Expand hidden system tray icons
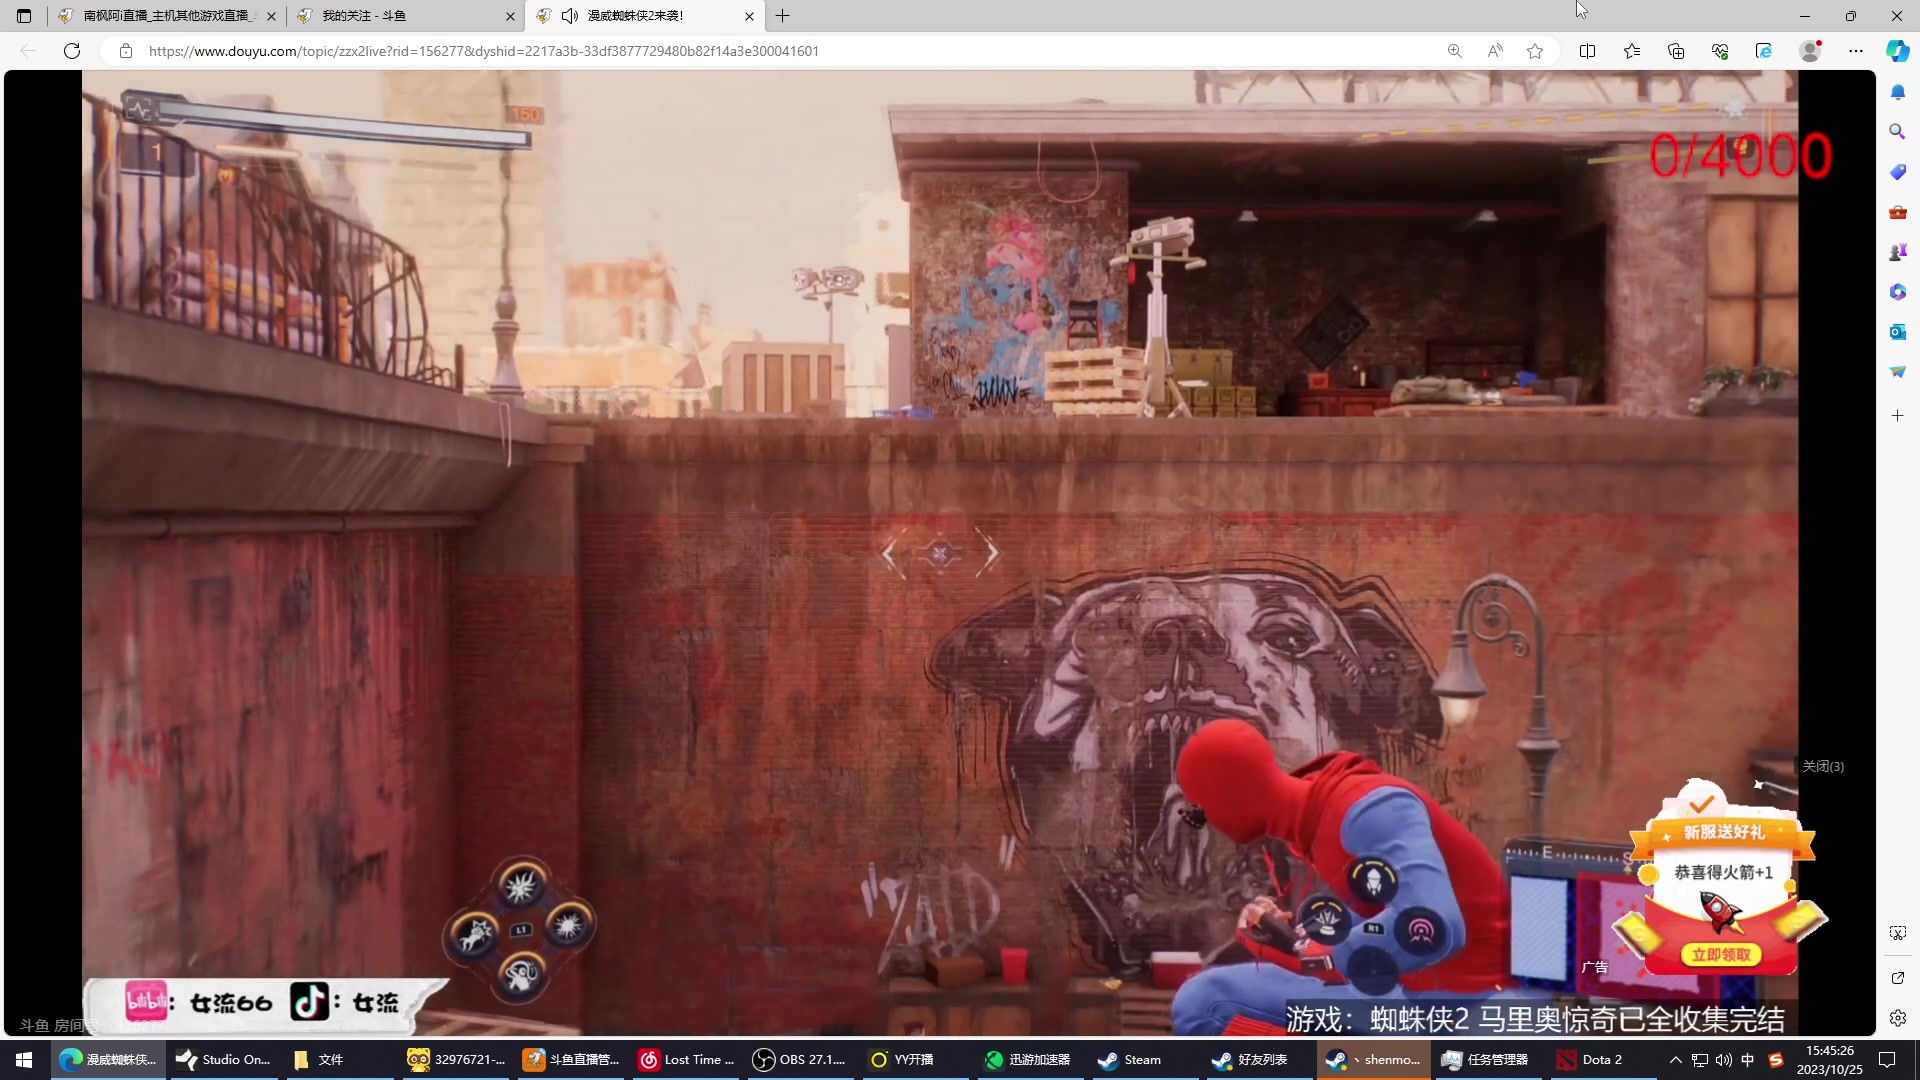The width and height of the screenshot is (1920, 1080). click(1676, 1060)
